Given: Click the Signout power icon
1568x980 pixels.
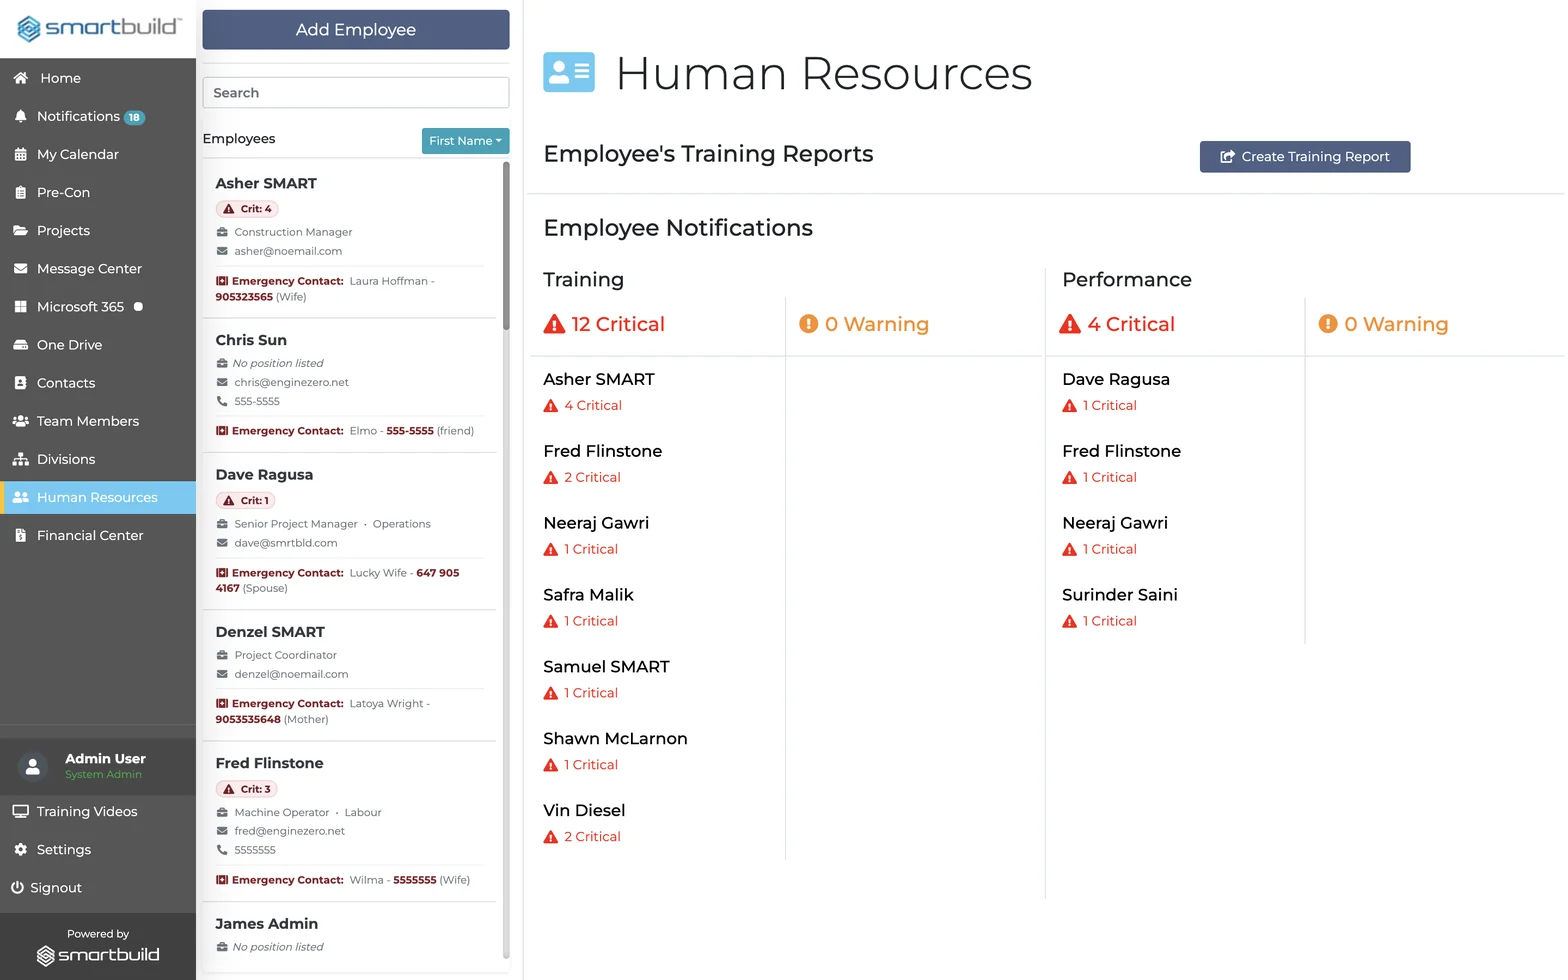Looking at the screenshot, I should click(x=17, y=887).
